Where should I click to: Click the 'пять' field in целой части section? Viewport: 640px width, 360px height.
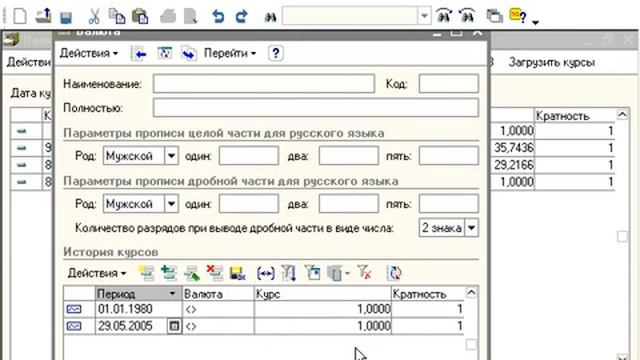click(x=449, y=156)
